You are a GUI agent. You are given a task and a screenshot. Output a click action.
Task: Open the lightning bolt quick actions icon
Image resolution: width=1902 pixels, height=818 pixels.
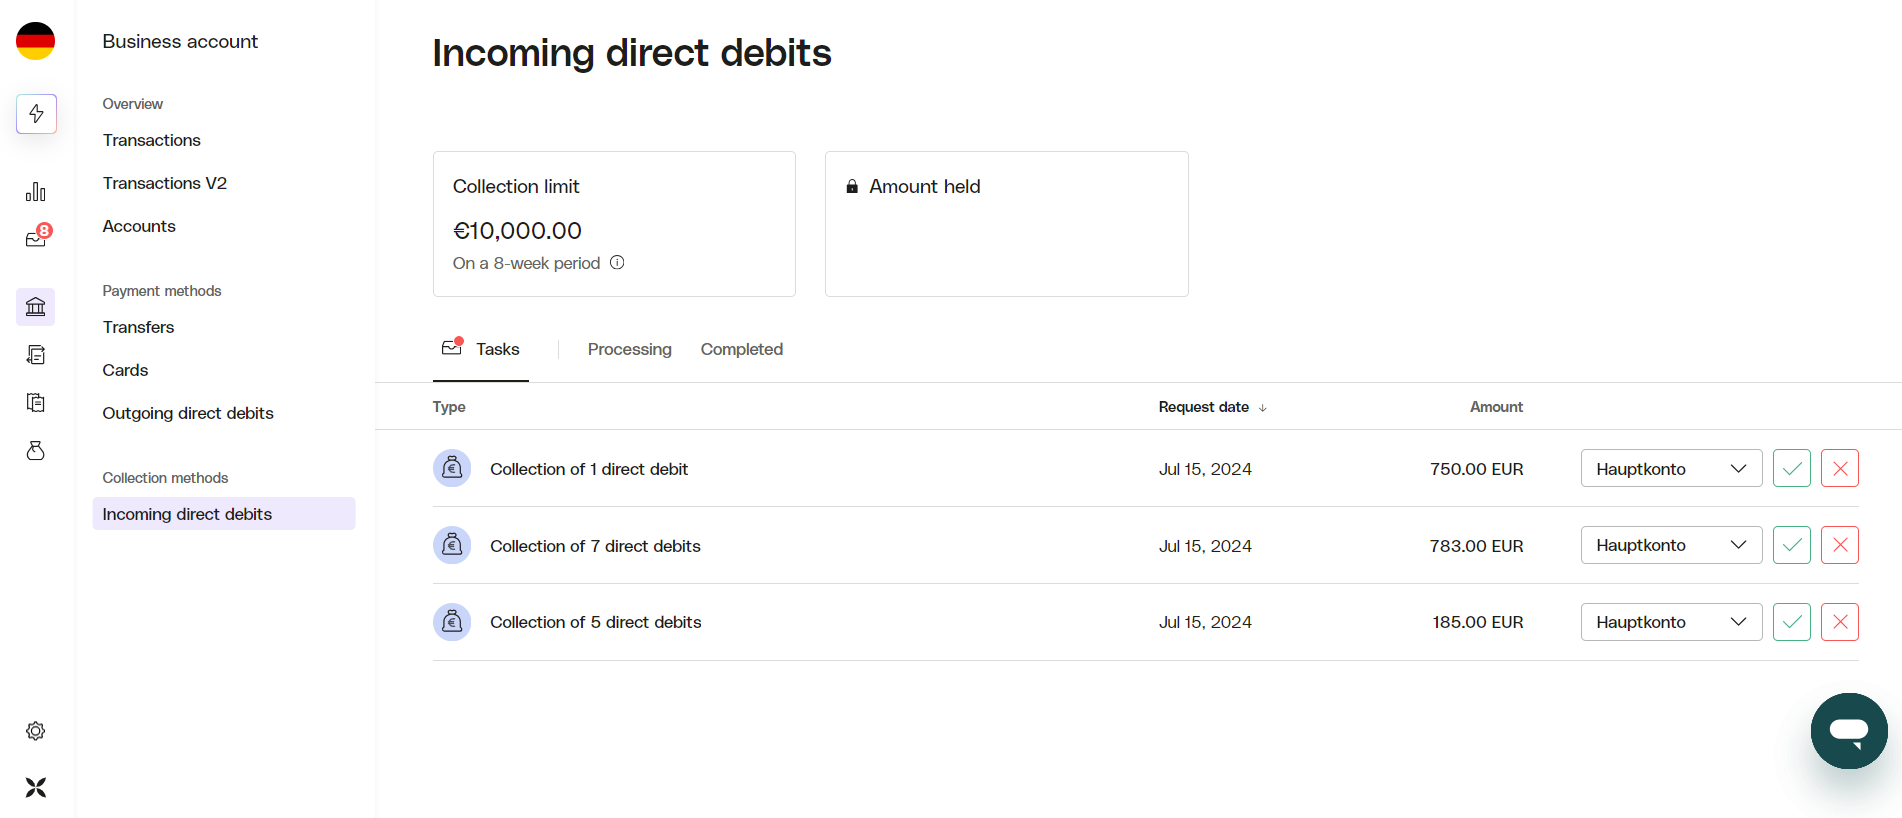pos(36,114)
